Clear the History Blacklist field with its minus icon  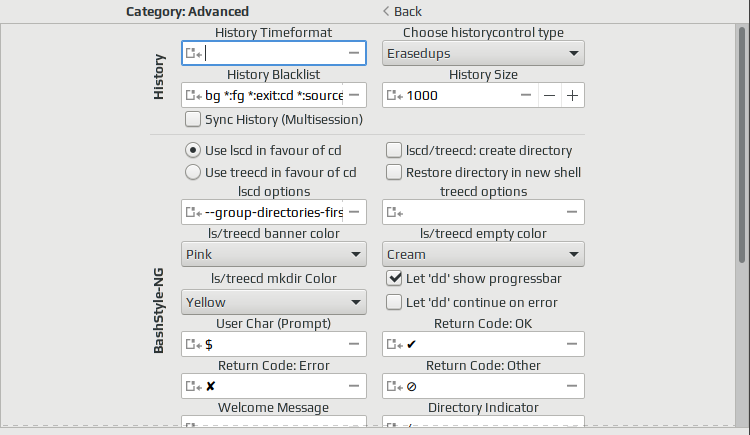(354, 95)
